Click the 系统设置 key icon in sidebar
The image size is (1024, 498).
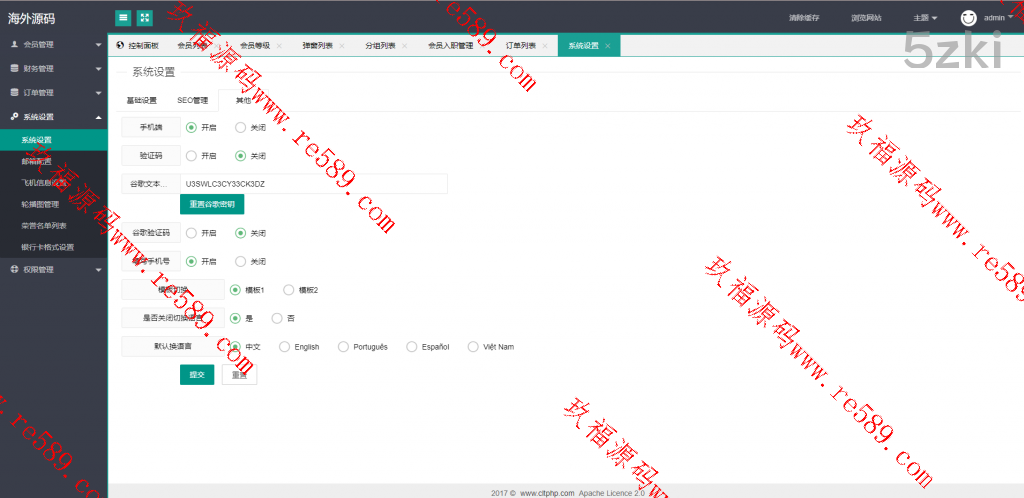pos(14,117)
